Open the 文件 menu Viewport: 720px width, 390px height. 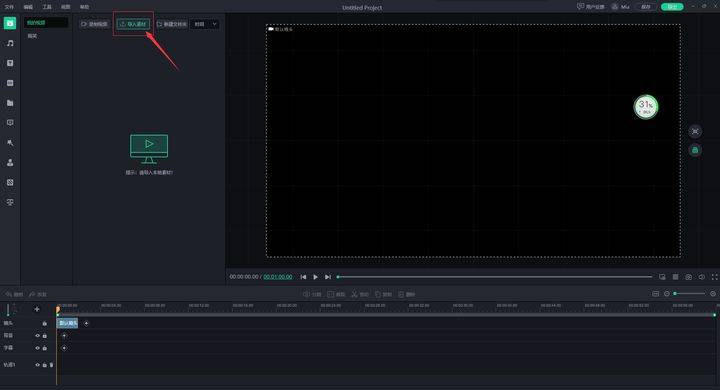click(9, 7)
